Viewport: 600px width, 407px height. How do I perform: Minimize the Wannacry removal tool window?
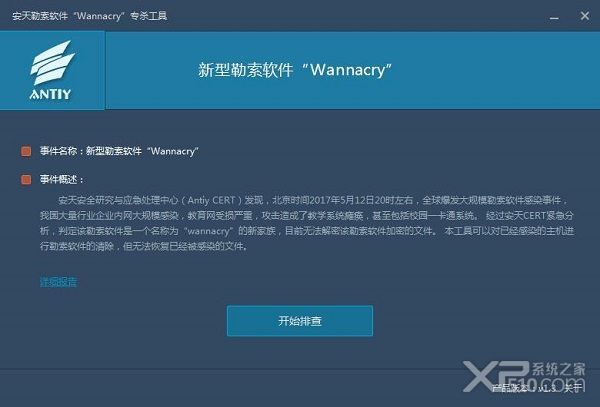554,17
